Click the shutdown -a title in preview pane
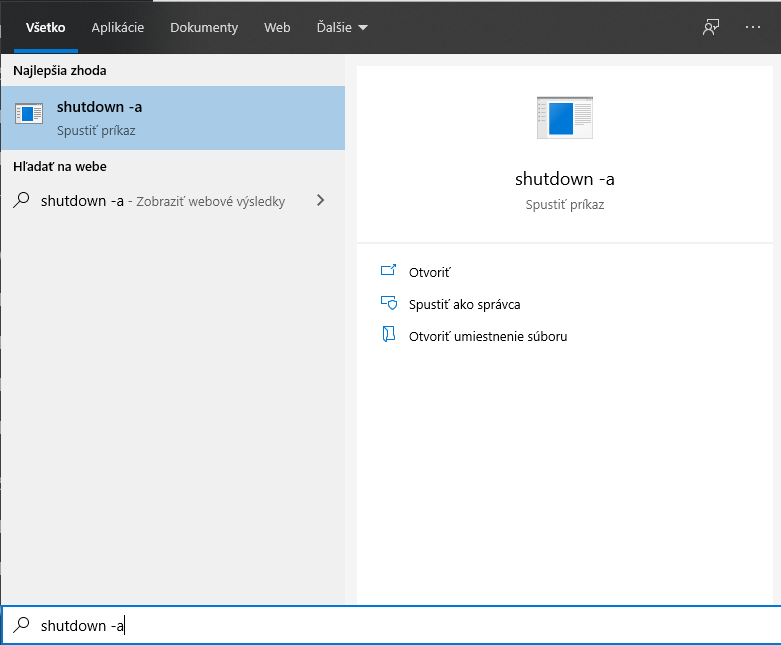Viewport: 781px width, 645px height. [564, 179]
